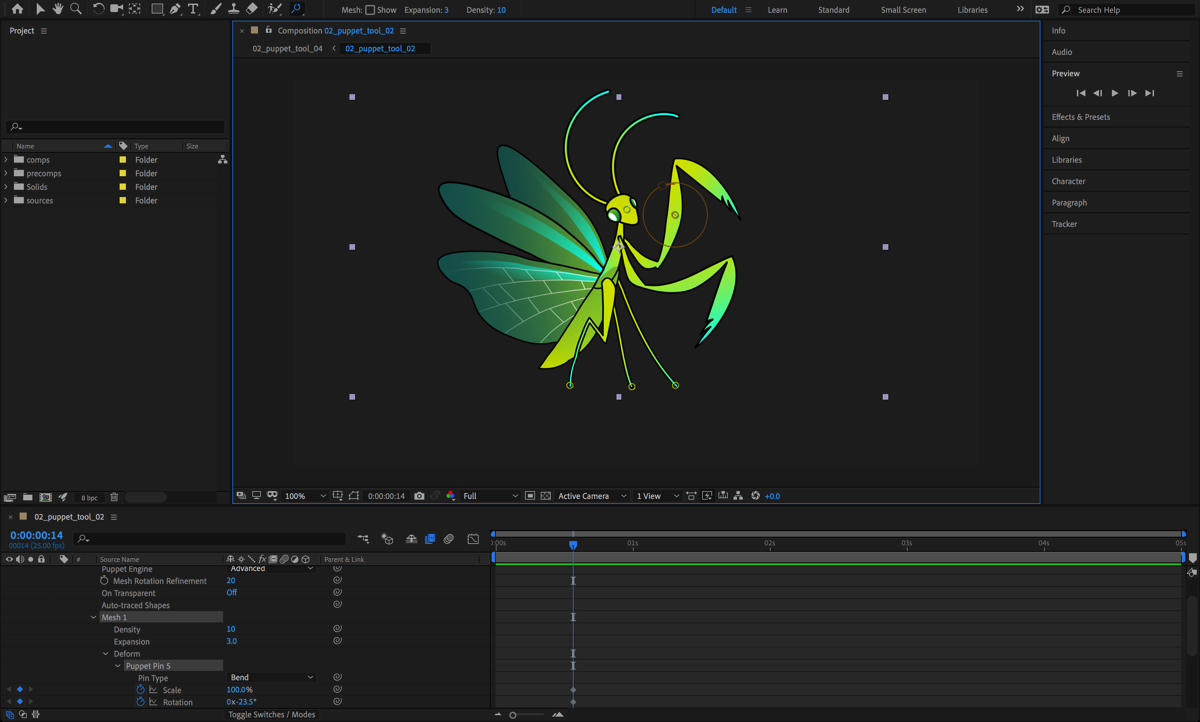This screenshot has width=1200, height=722.
Task: Expand the precomps folder
Action: click(6, 173)
